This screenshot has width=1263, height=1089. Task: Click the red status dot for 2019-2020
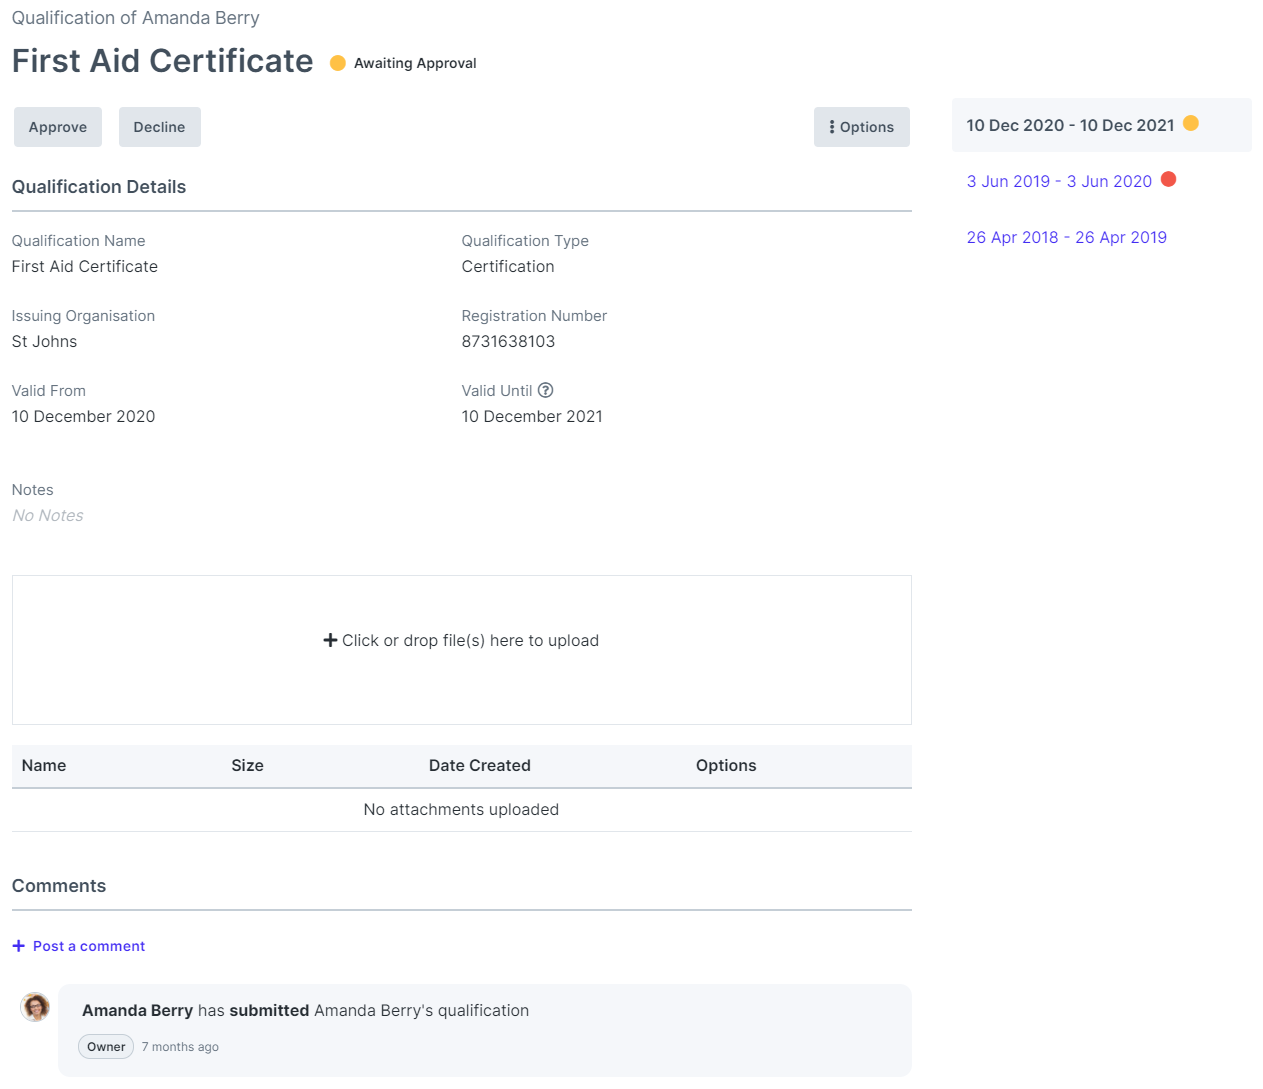click(x=1168, y=179)
